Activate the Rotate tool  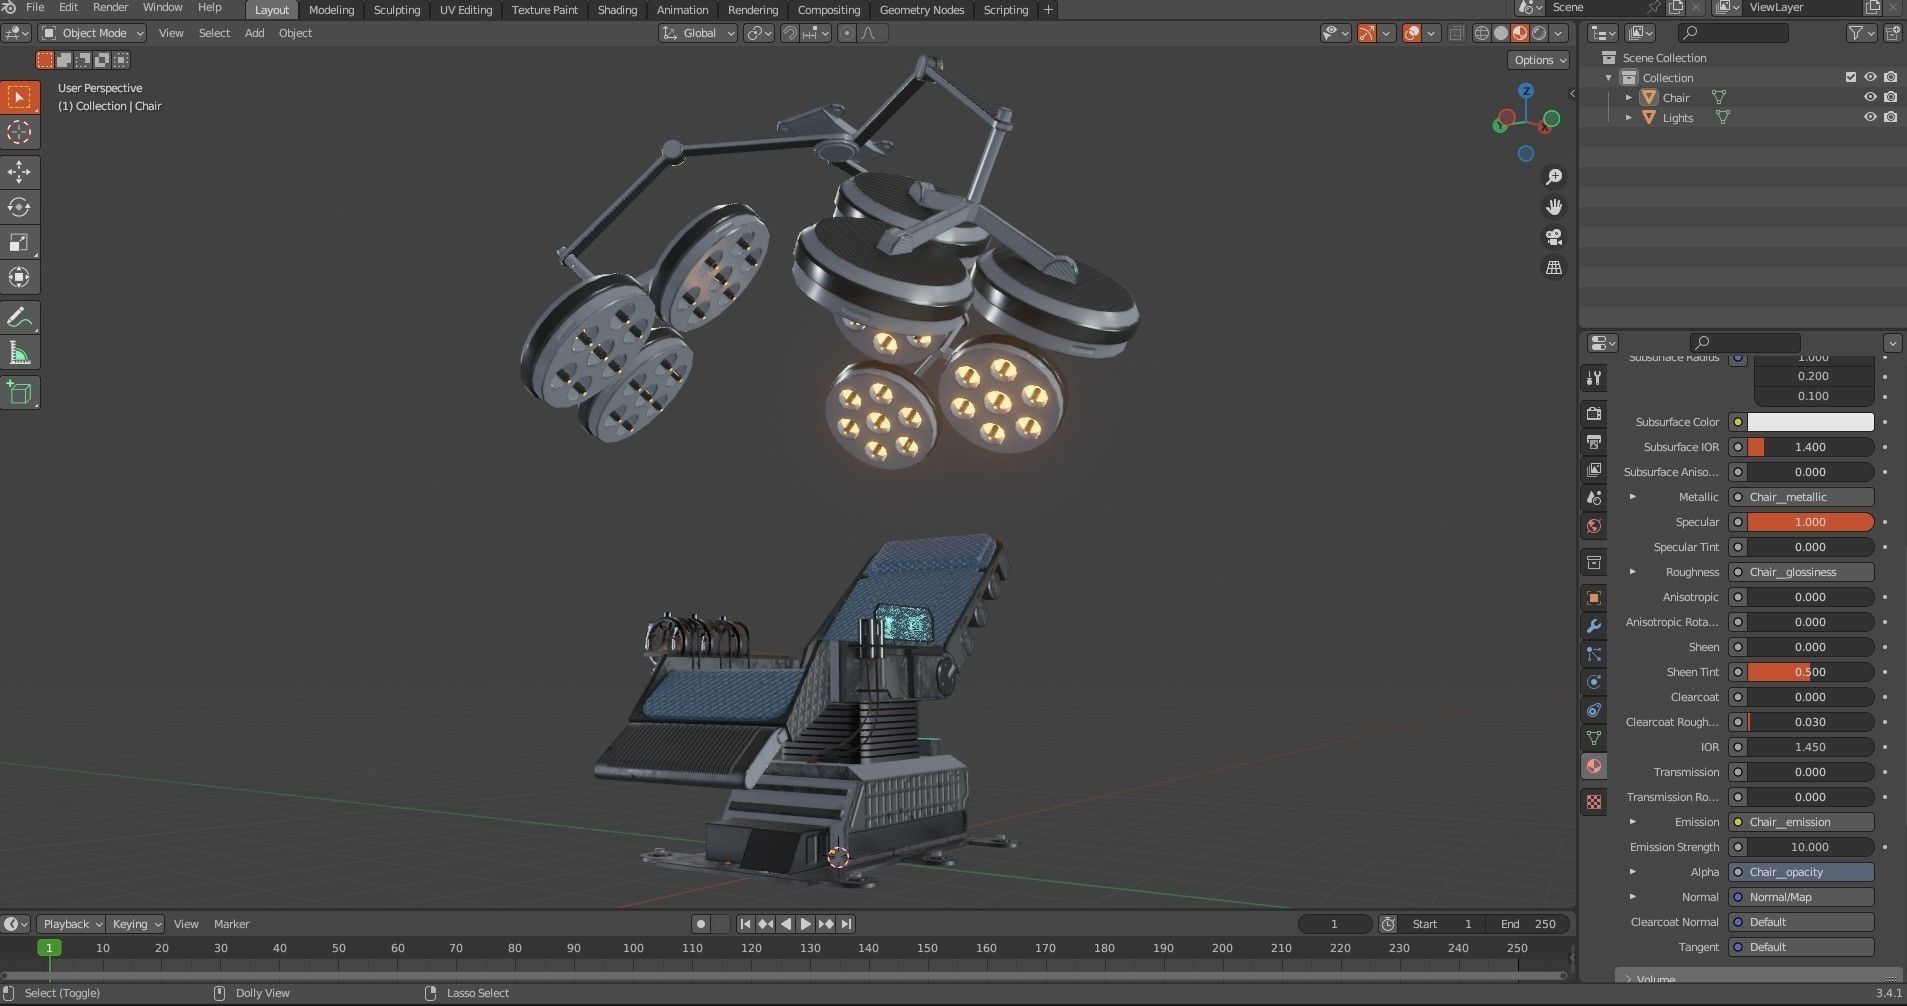pos(19,207)
